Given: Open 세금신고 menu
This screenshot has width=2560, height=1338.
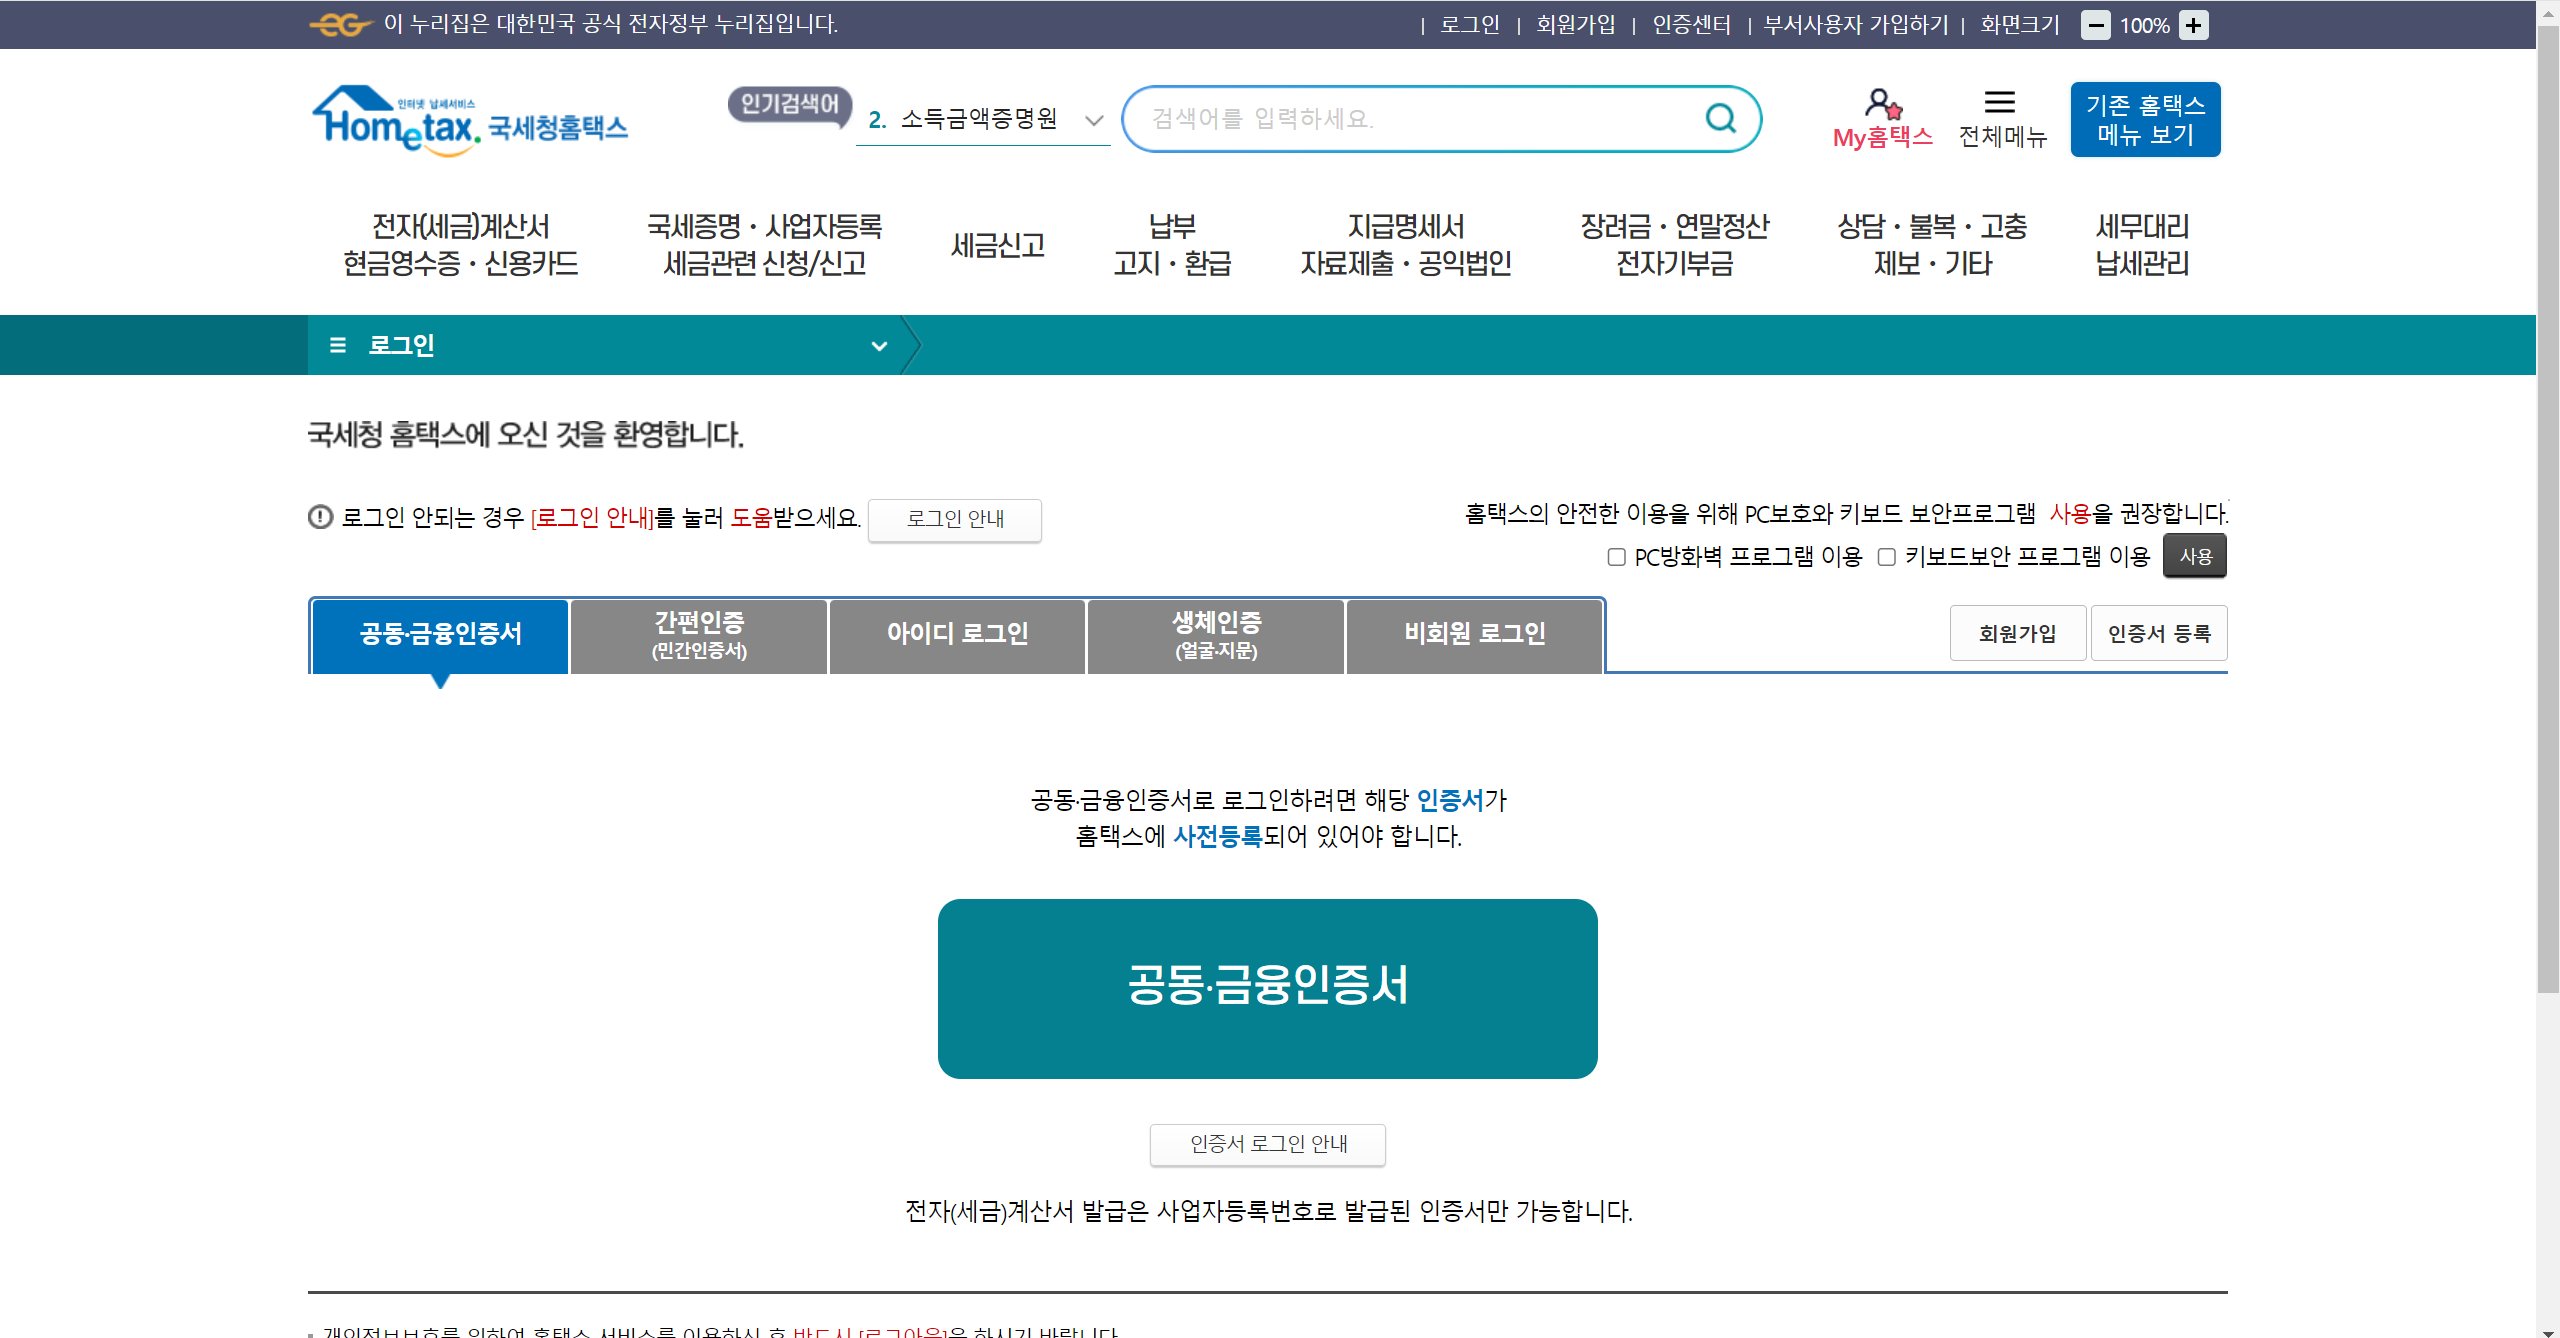Looking at the screenshot, I should [997, 245].
